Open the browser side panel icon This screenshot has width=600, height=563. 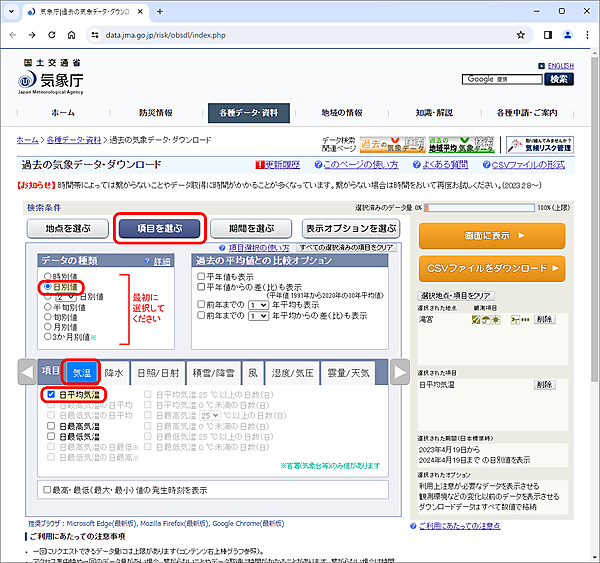click(548, 35)
